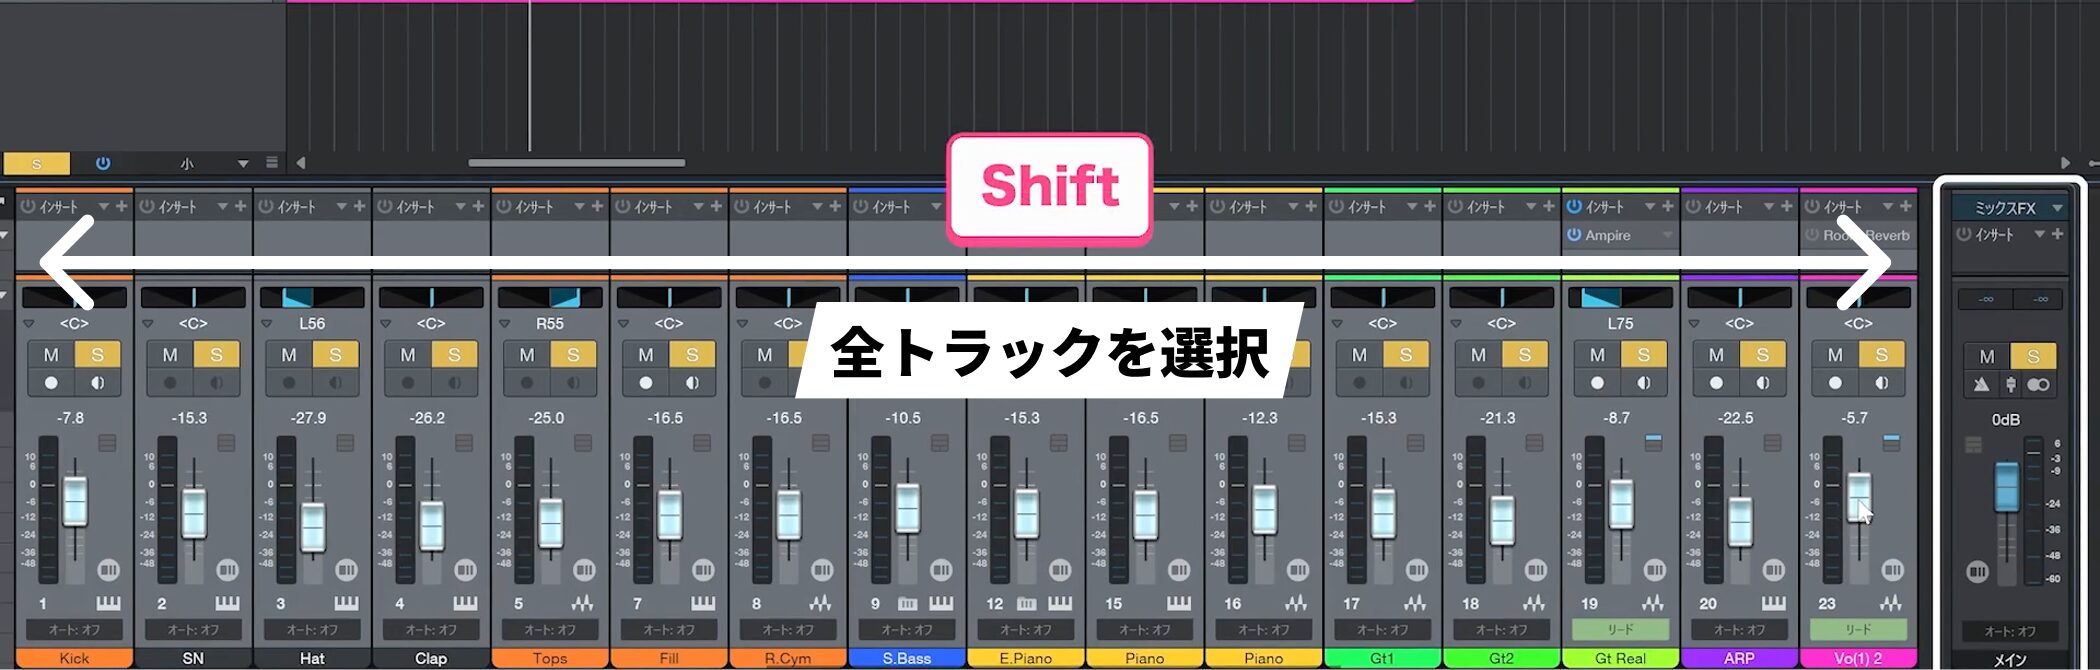
Task: Open the instrument editor on Kick channel
Action: (x=108, y=604)
